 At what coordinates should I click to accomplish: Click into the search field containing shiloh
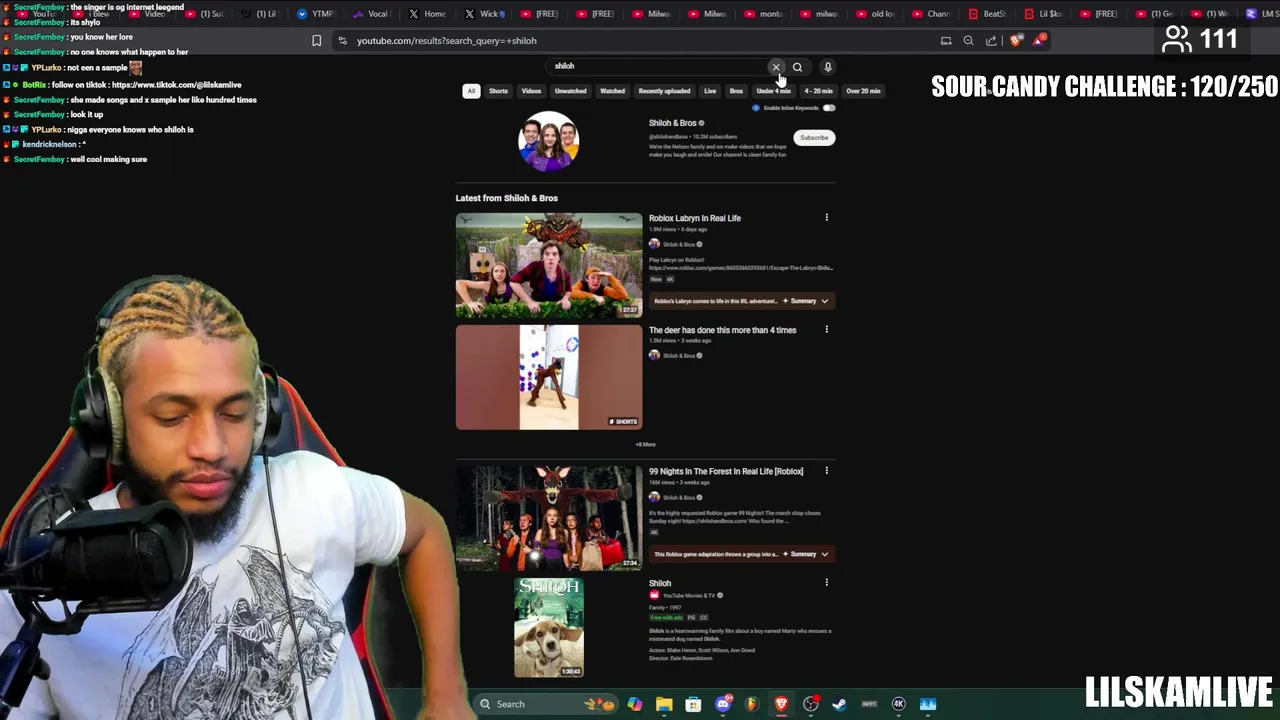point(655,66)
